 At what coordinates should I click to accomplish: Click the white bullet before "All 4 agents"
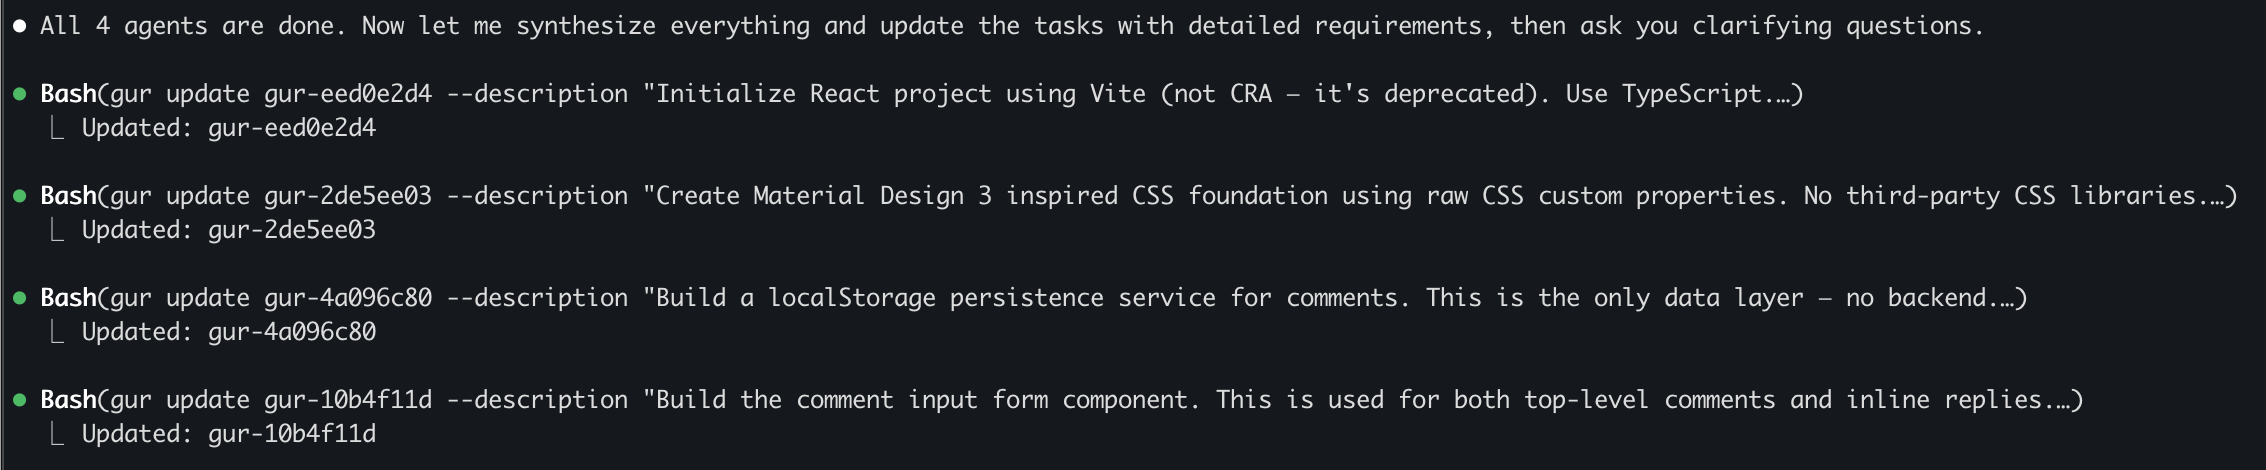tap(19, 27)
